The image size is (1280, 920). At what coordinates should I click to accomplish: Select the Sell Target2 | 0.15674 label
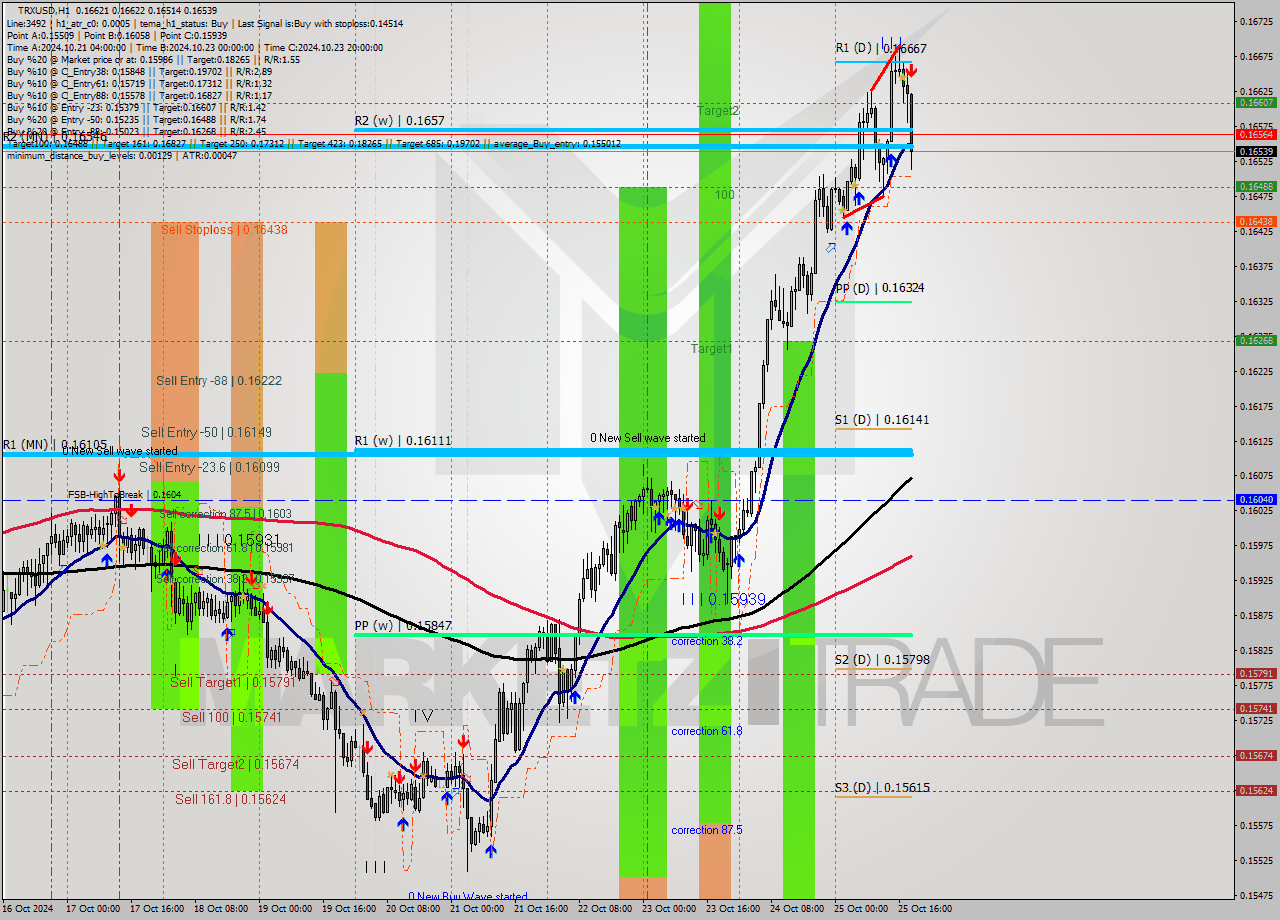pos(235,764)
